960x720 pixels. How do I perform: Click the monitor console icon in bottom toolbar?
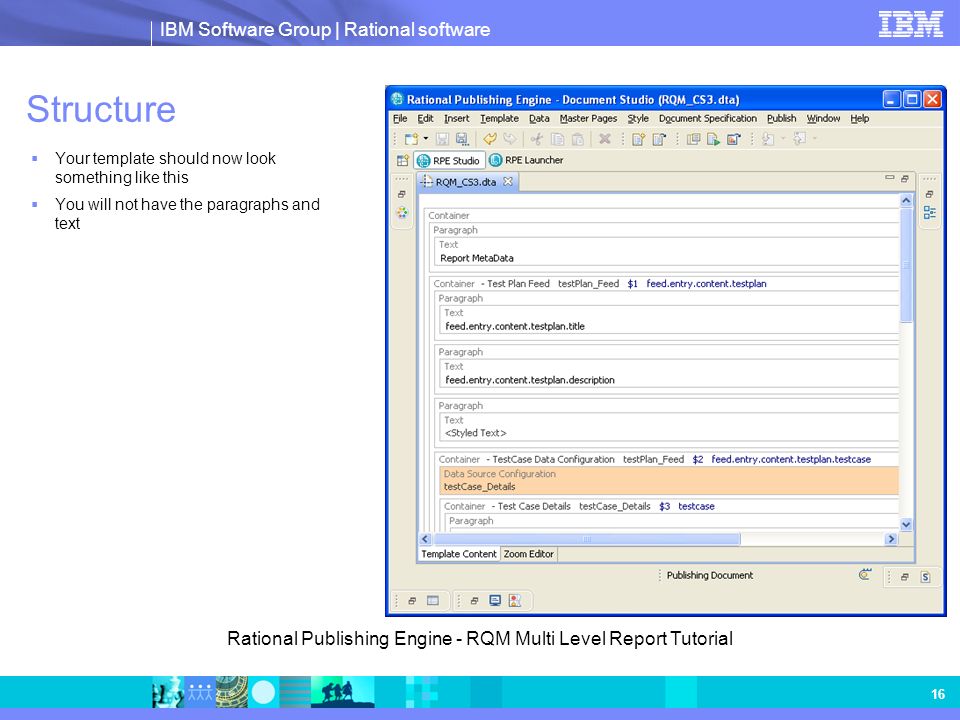coord(495,601)
